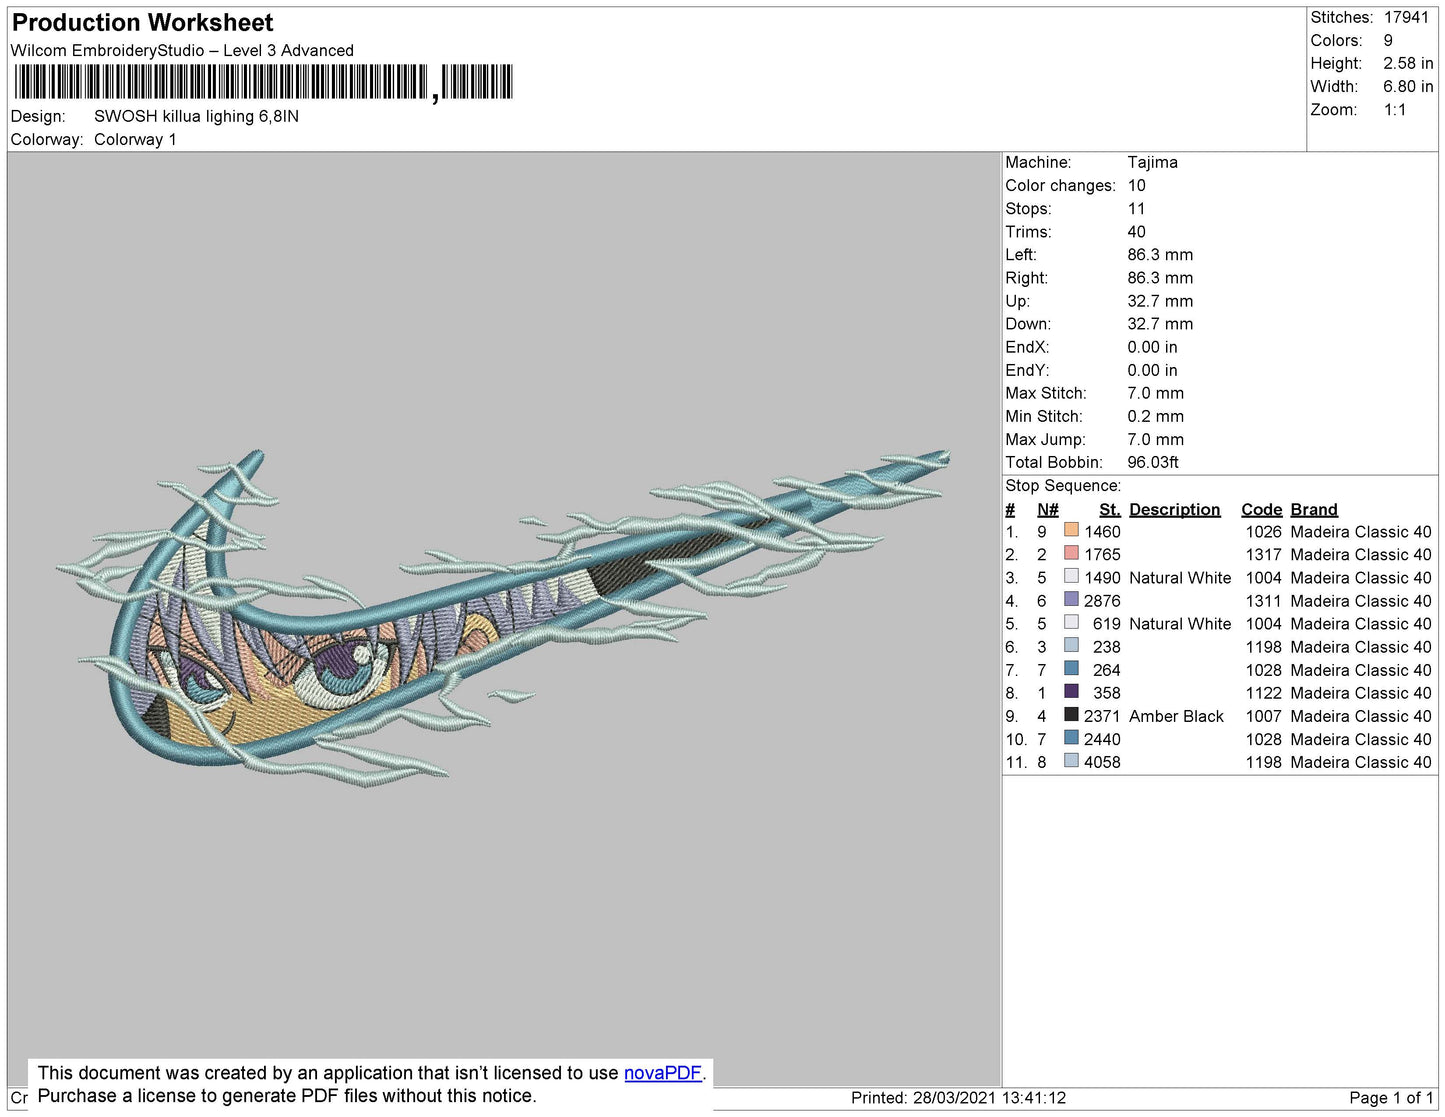Open the novaPDF link in the notice
The height and width of the screenshot is (1117, 1445).
[x=662, y=1073]
